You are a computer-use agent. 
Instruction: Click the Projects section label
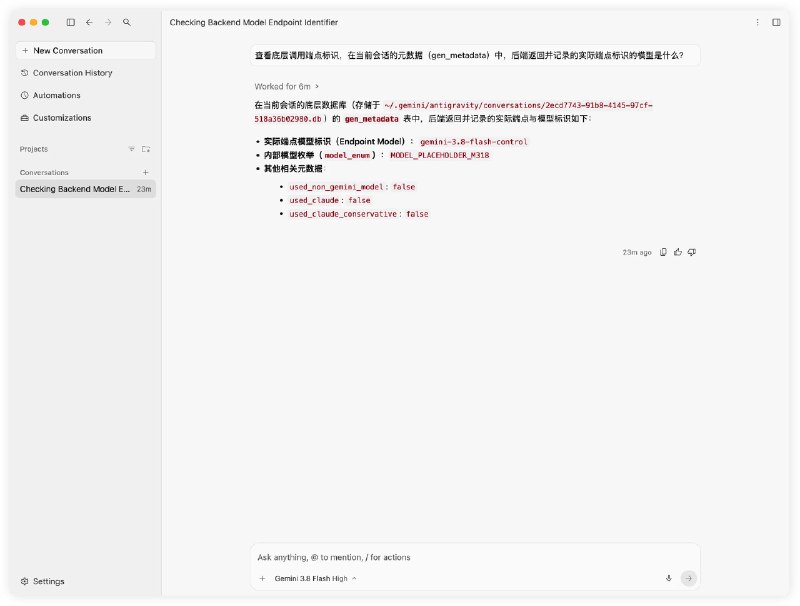(x=34, y=149)
